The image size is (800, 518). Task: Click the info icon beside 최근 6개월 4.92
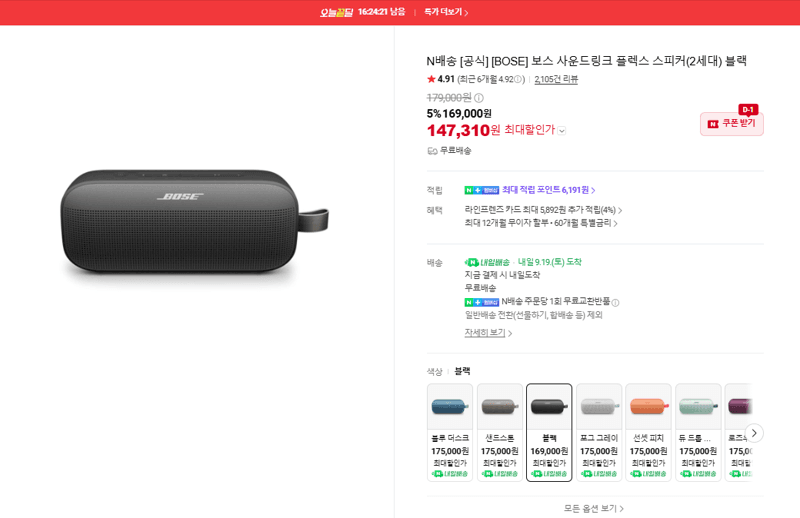click(518, 79)
